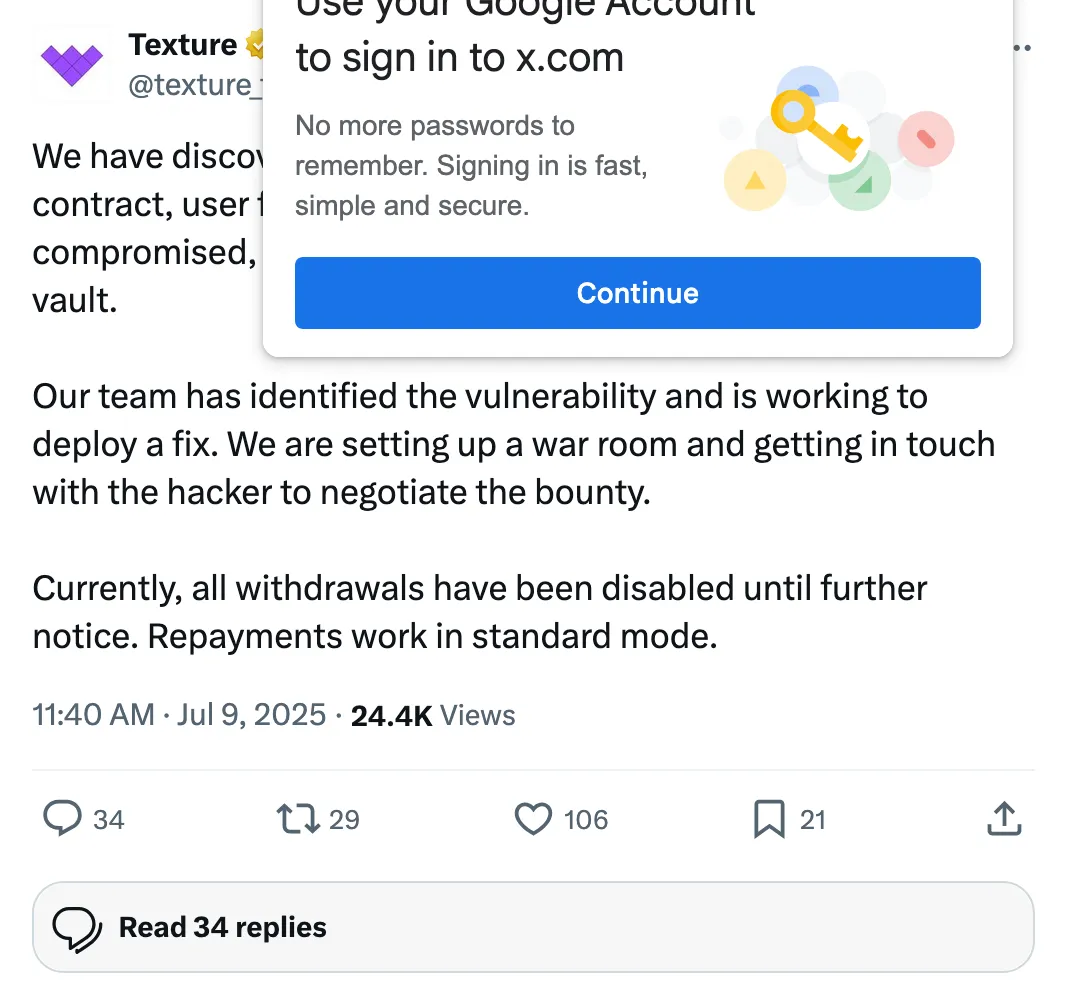
Task: Click the reply speech bubble icon
Action: pos(63,819)
